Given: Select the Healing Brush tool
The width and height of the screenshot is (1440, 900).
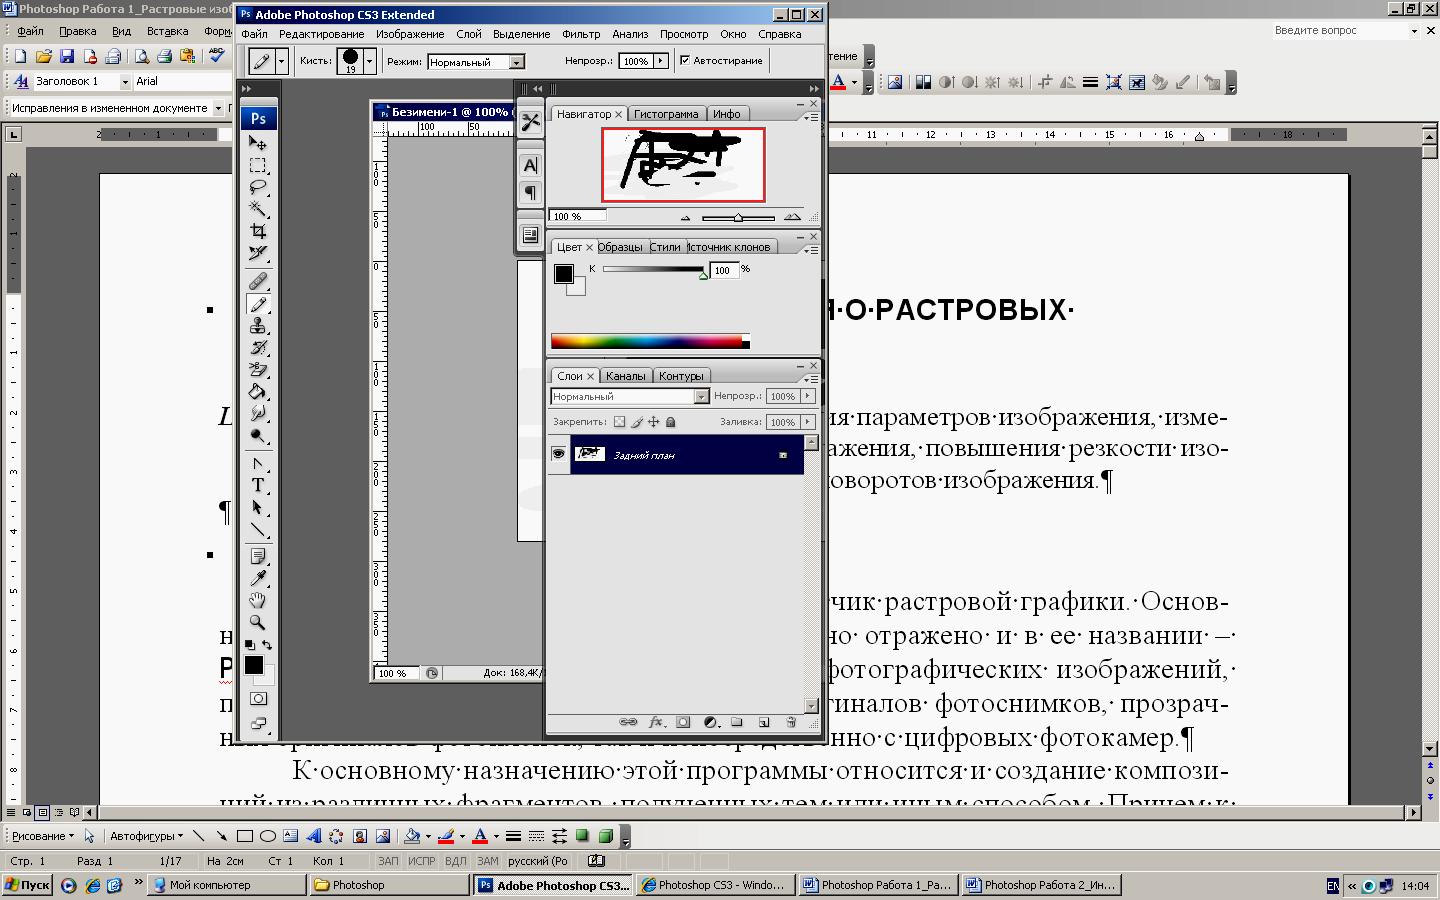Looking at the screenshot, I should pyautogui.click(x=258, y=282).
